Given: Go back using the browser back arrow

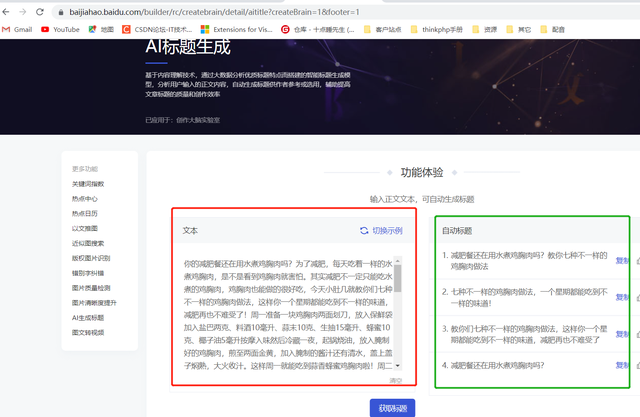Looking at the screenshot, I should click(6, 12).
